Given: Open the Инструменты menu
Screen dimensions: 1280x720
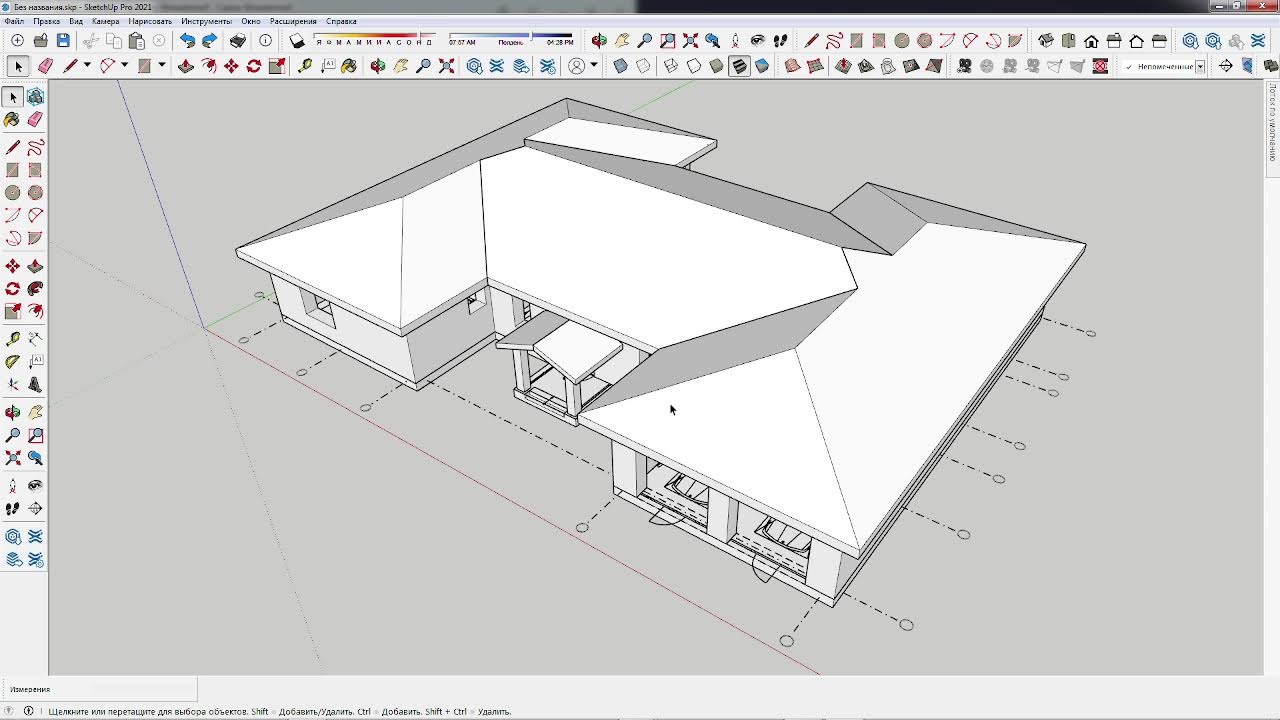Looking at the screenshot, I should coord(206,21).
